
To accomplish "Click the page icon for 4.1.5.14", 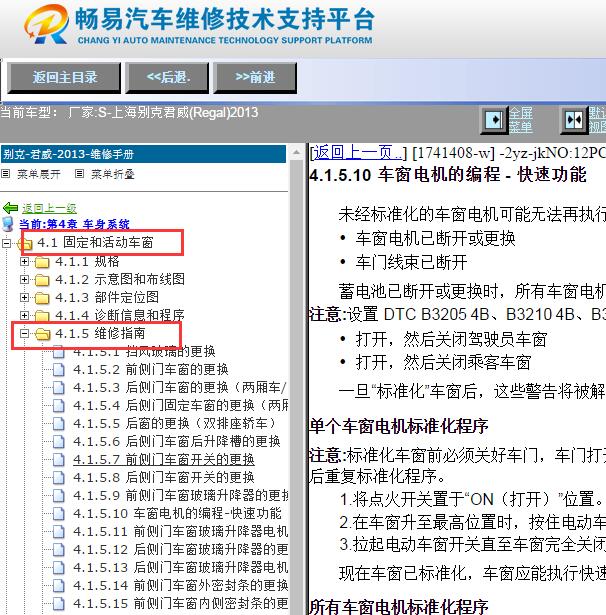I will click(x=59, y=586).
